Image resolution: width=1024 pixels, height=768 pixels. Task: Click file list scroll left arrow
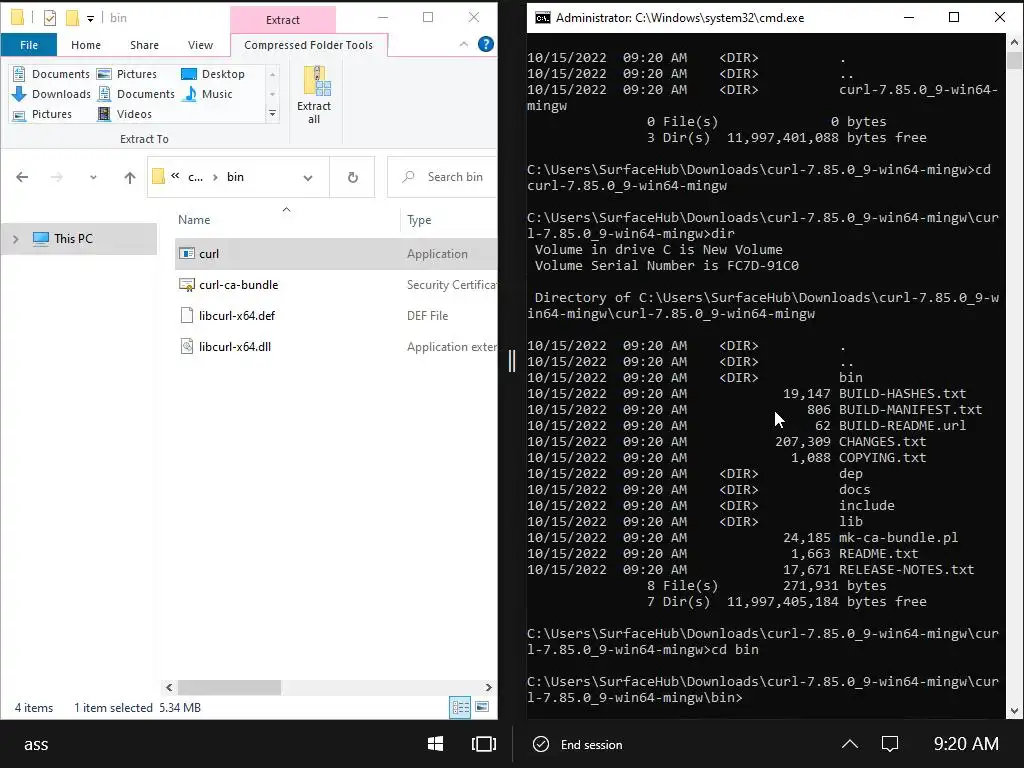coord(169,687)
